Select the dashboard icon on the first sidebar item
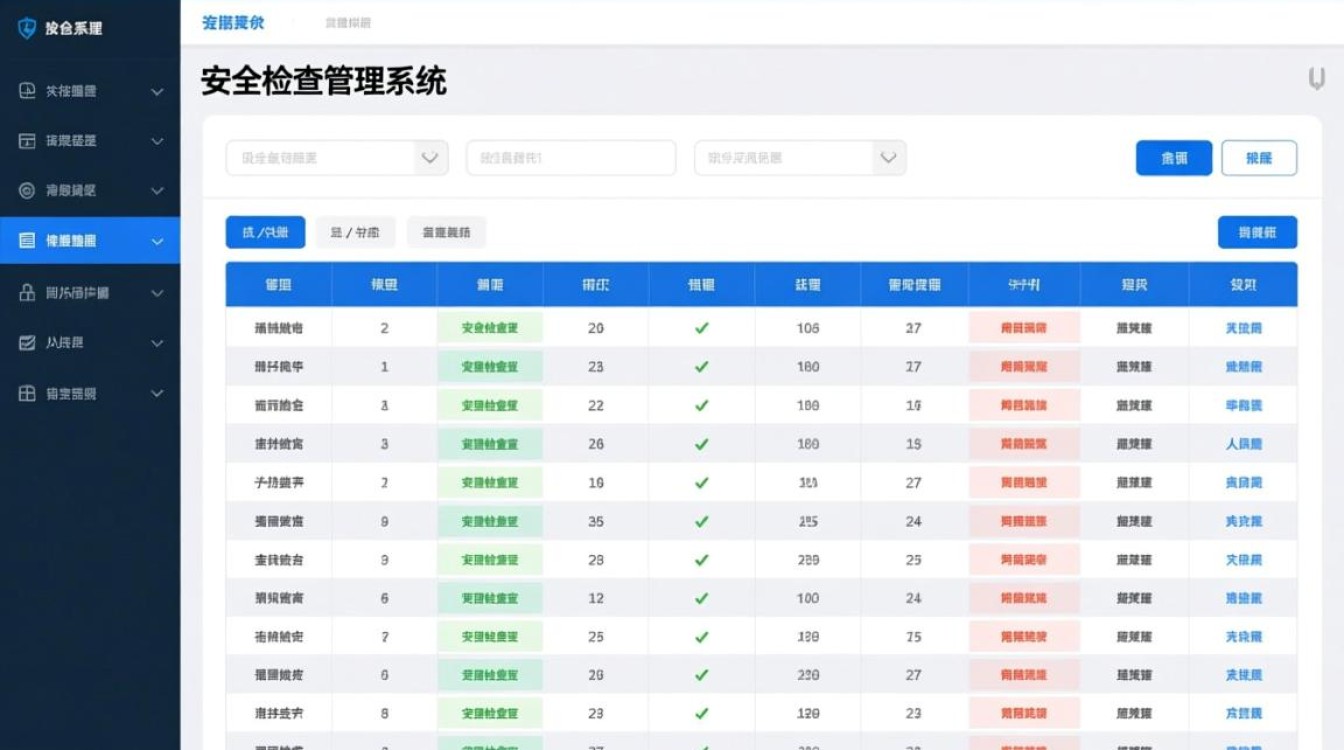 [26, 91]
